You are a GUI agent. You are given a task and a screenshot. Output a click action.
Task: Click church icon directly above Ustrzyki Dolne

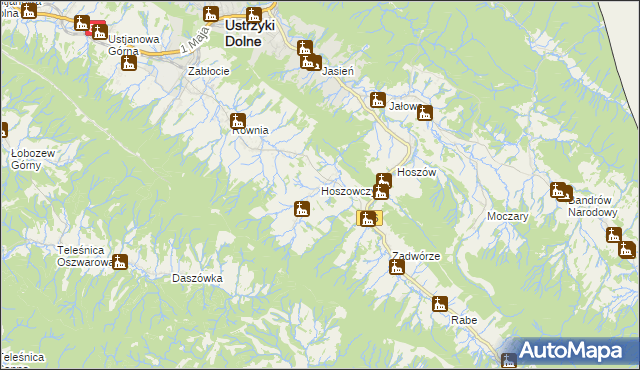pos(253,16)
